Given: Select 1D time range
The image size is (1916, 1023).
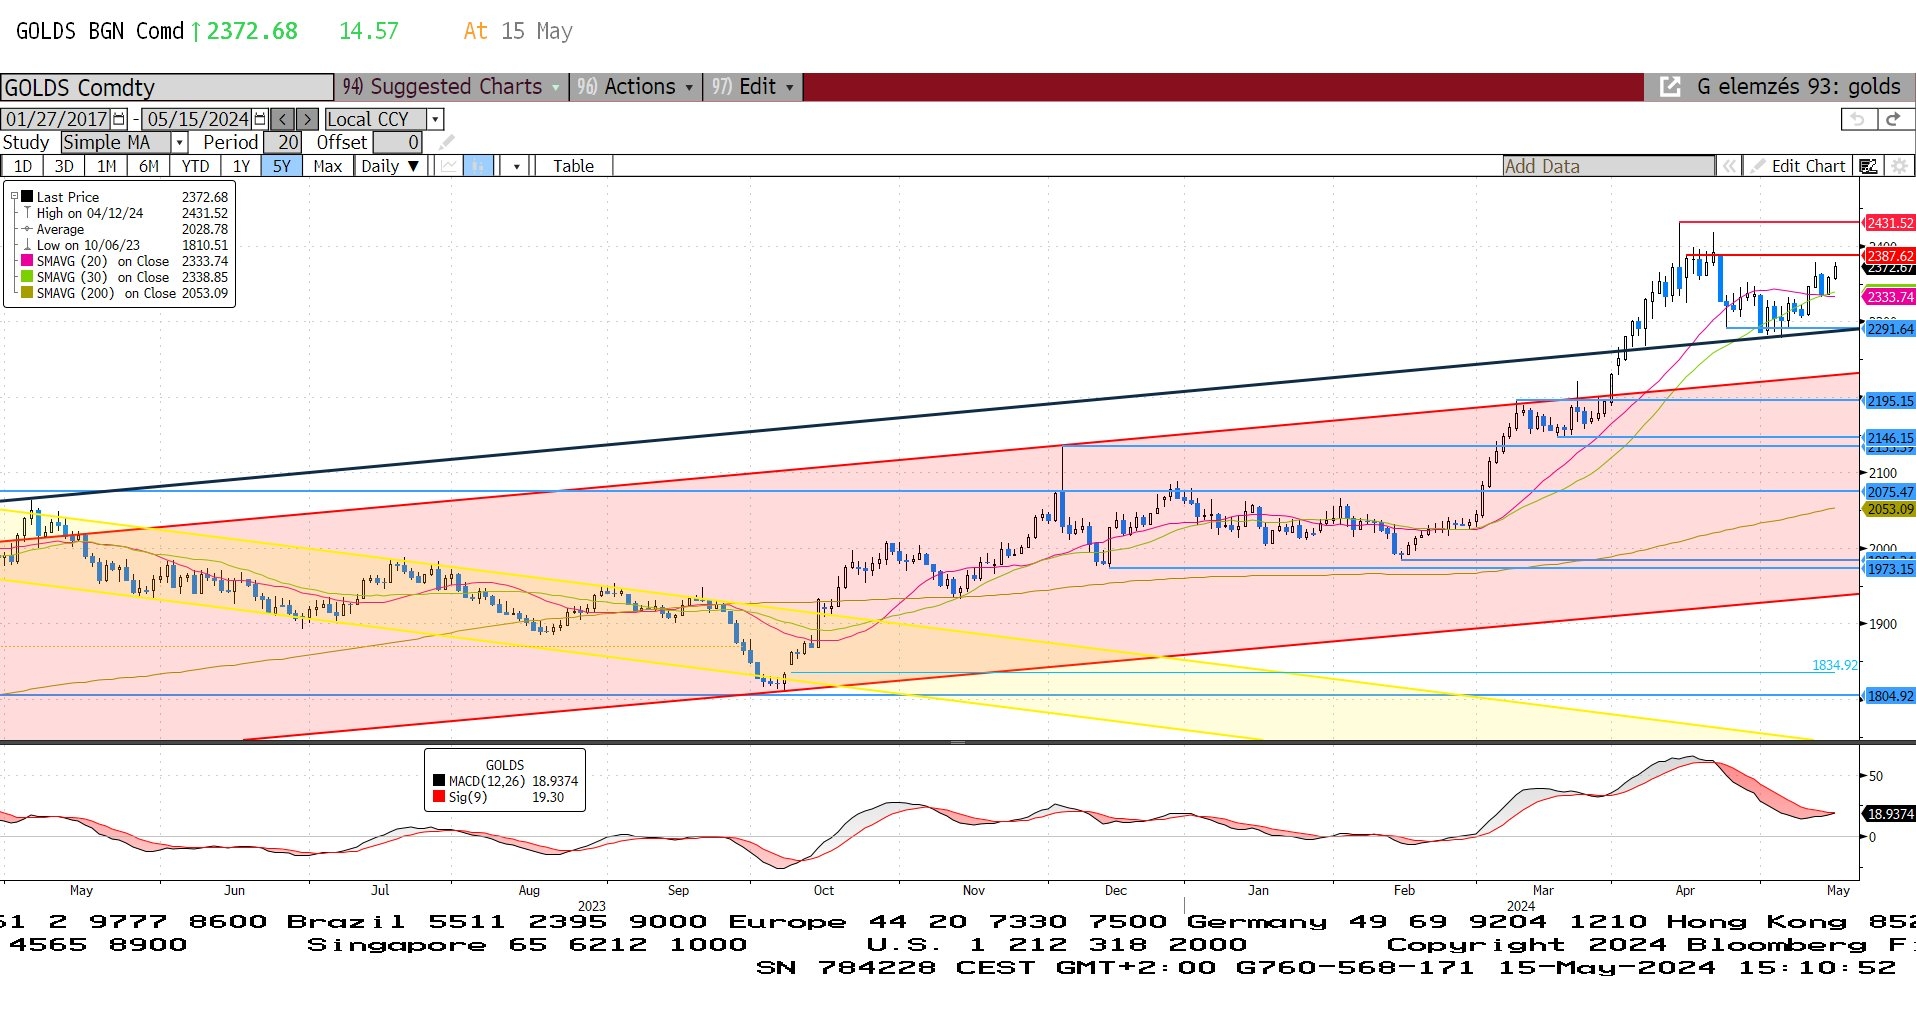Looking at the screenshot, I should coord(22,166).
